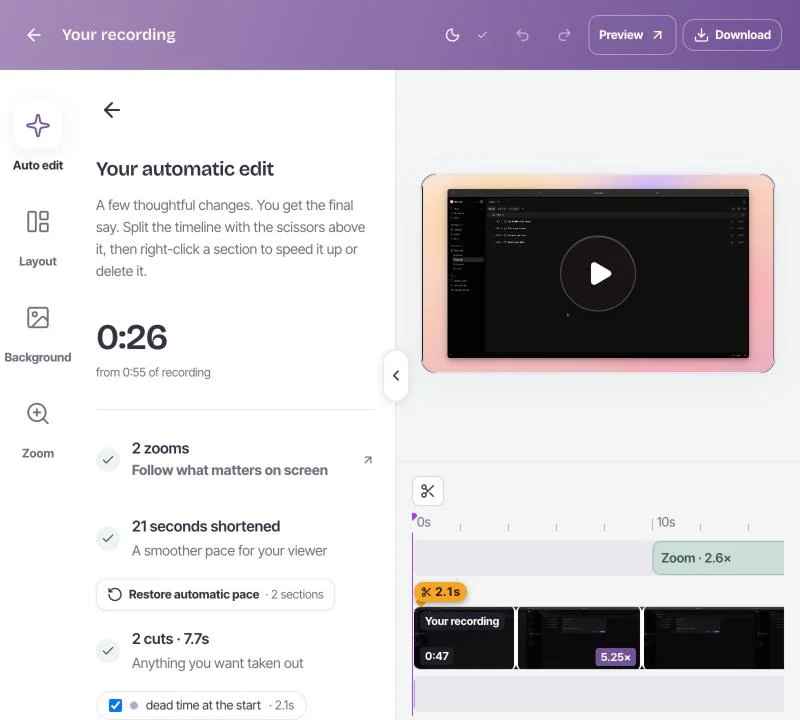The height and width of the screenshot is (720, 800).
Task: Open zoom details via the arrow icon
Action: click(x=368, y=460)
